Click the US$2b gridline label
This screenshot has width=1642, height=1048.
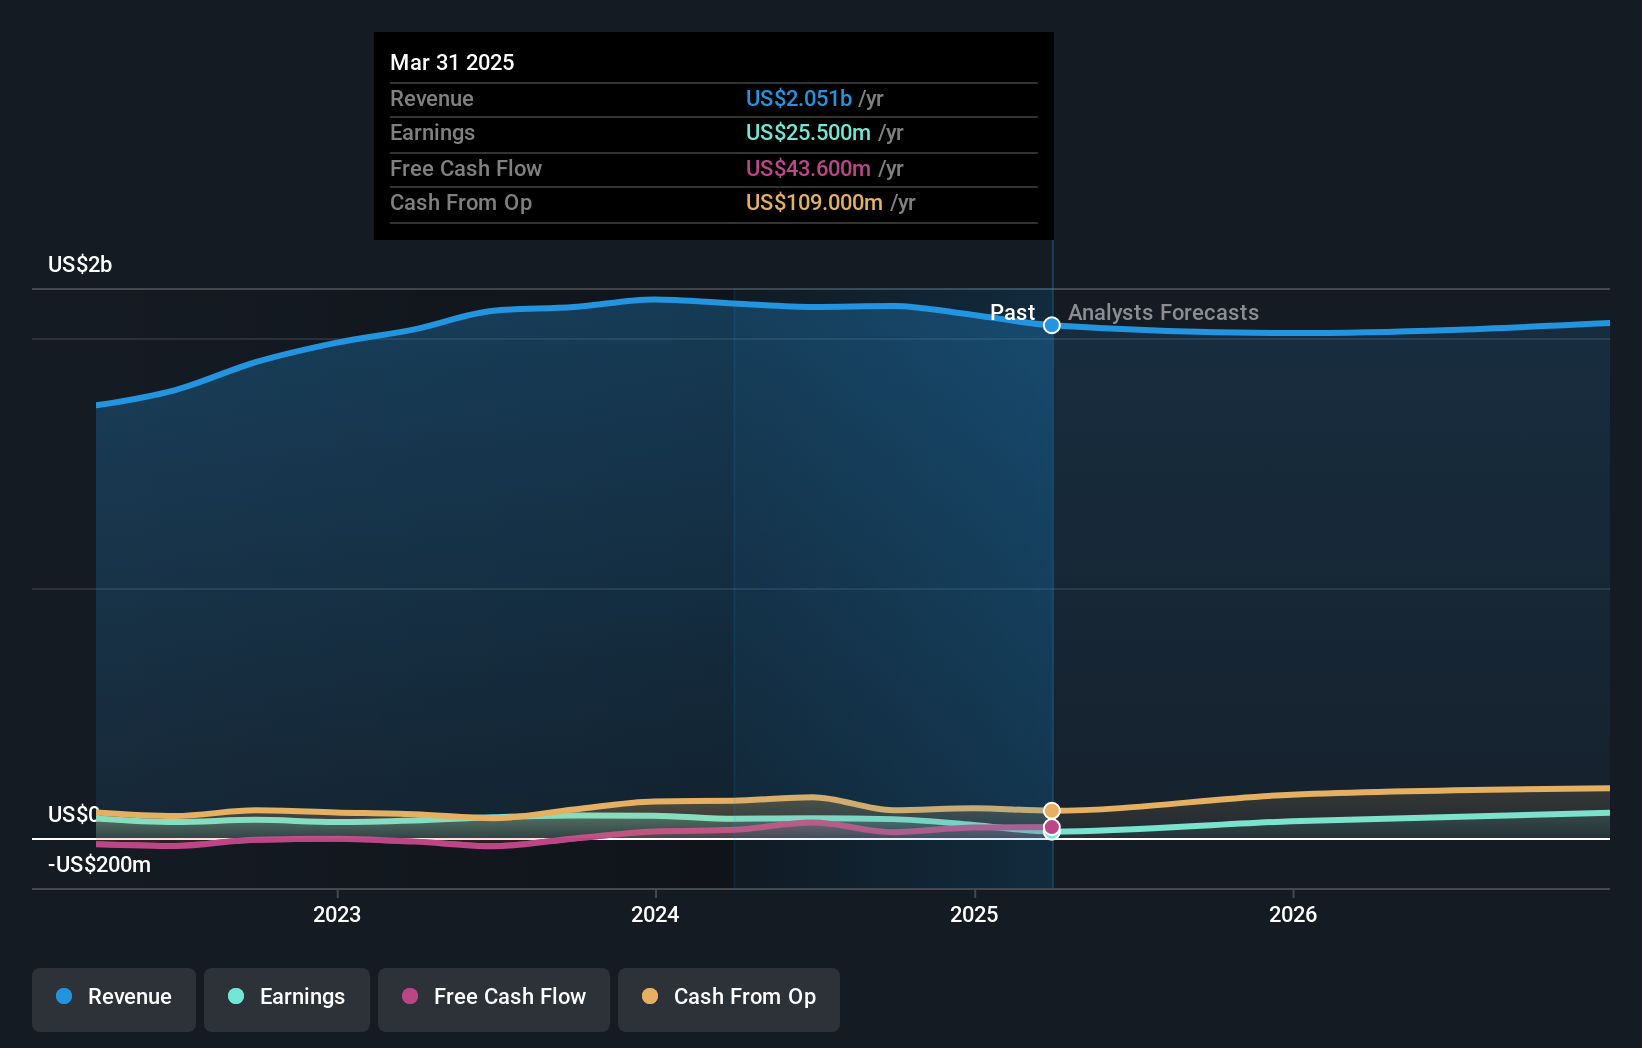(x=78, y=264)
